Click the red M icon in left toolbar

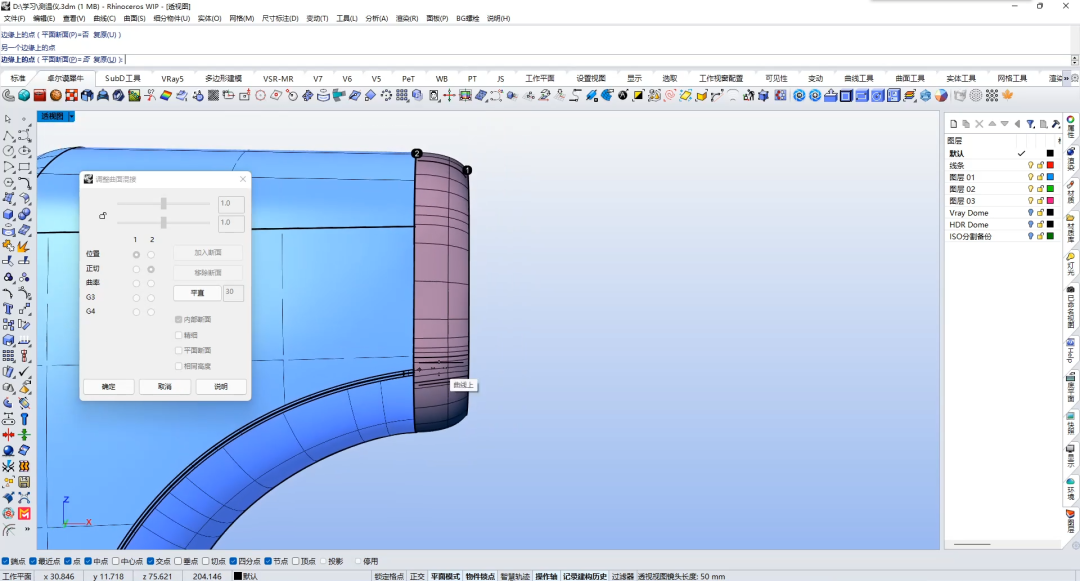24,514
